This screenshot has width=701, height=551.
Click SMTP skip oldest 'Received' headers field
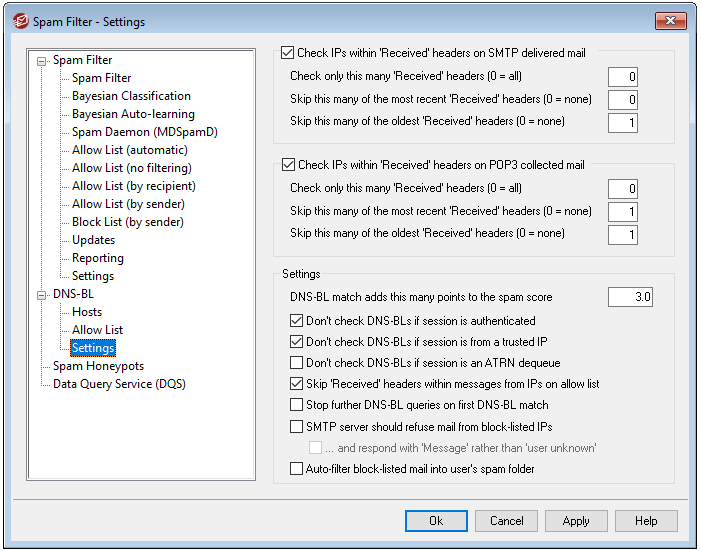(x=622, y=123)
